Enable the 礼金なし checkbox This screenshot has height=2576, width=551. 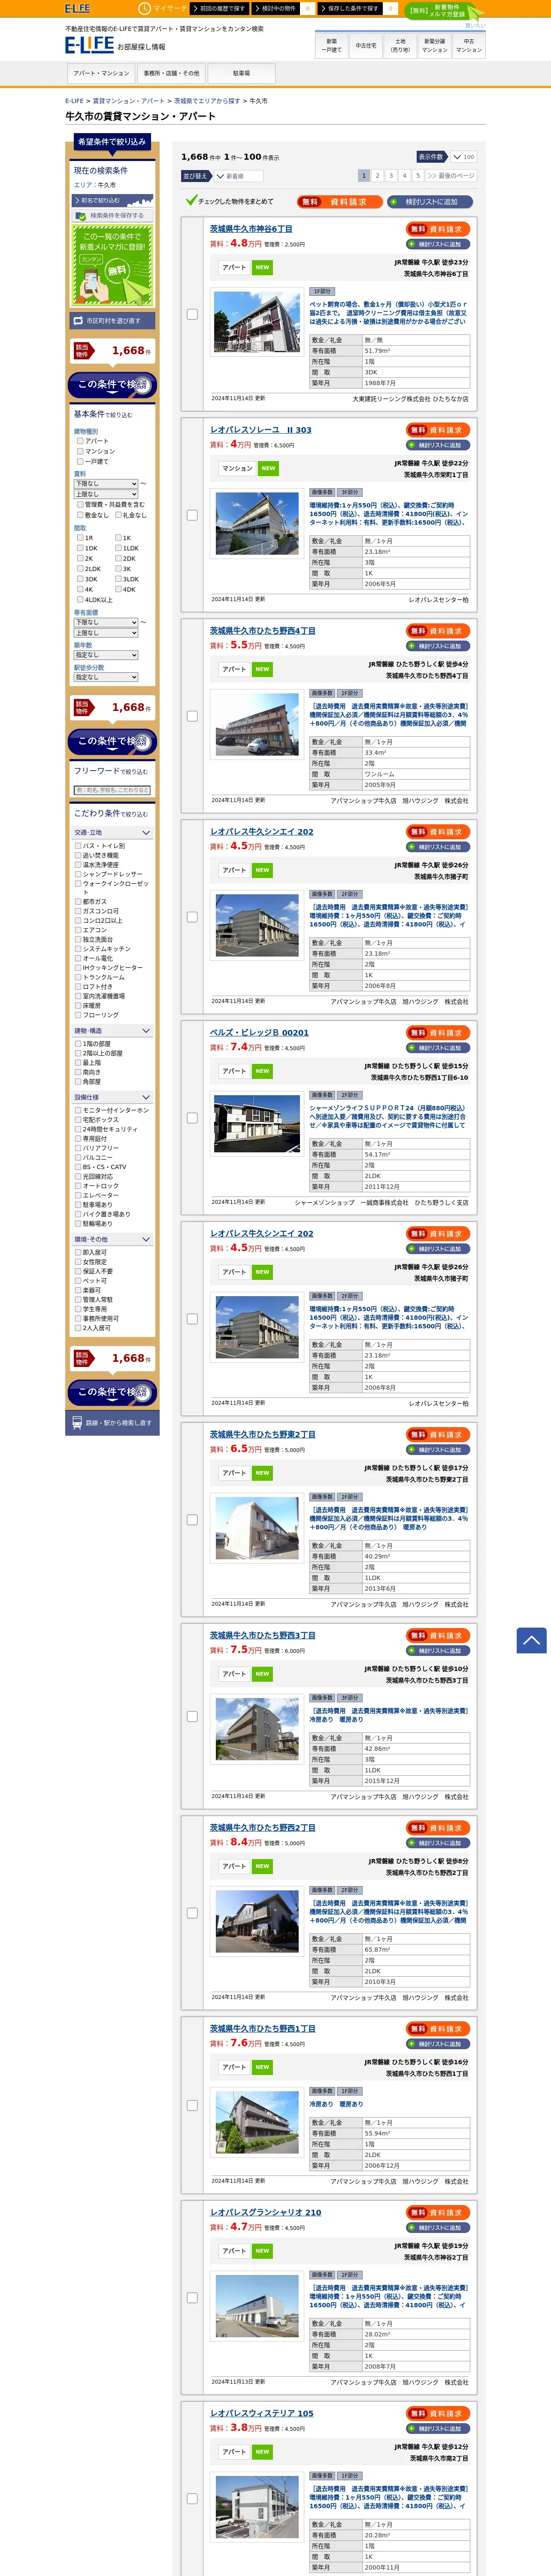118,515
